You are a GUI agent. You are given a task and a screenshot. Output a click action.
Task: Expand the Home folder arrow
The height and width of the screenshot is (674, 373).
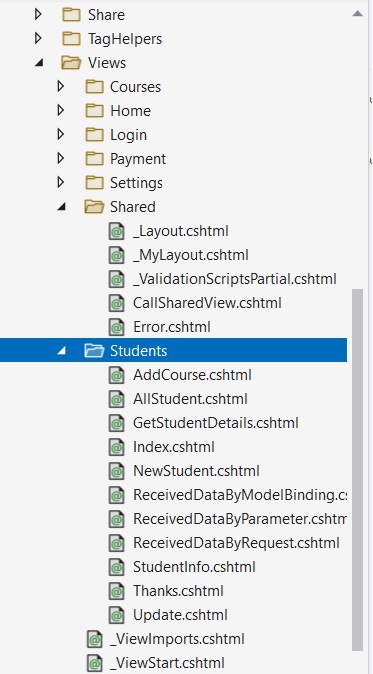(x=61, y=111)
